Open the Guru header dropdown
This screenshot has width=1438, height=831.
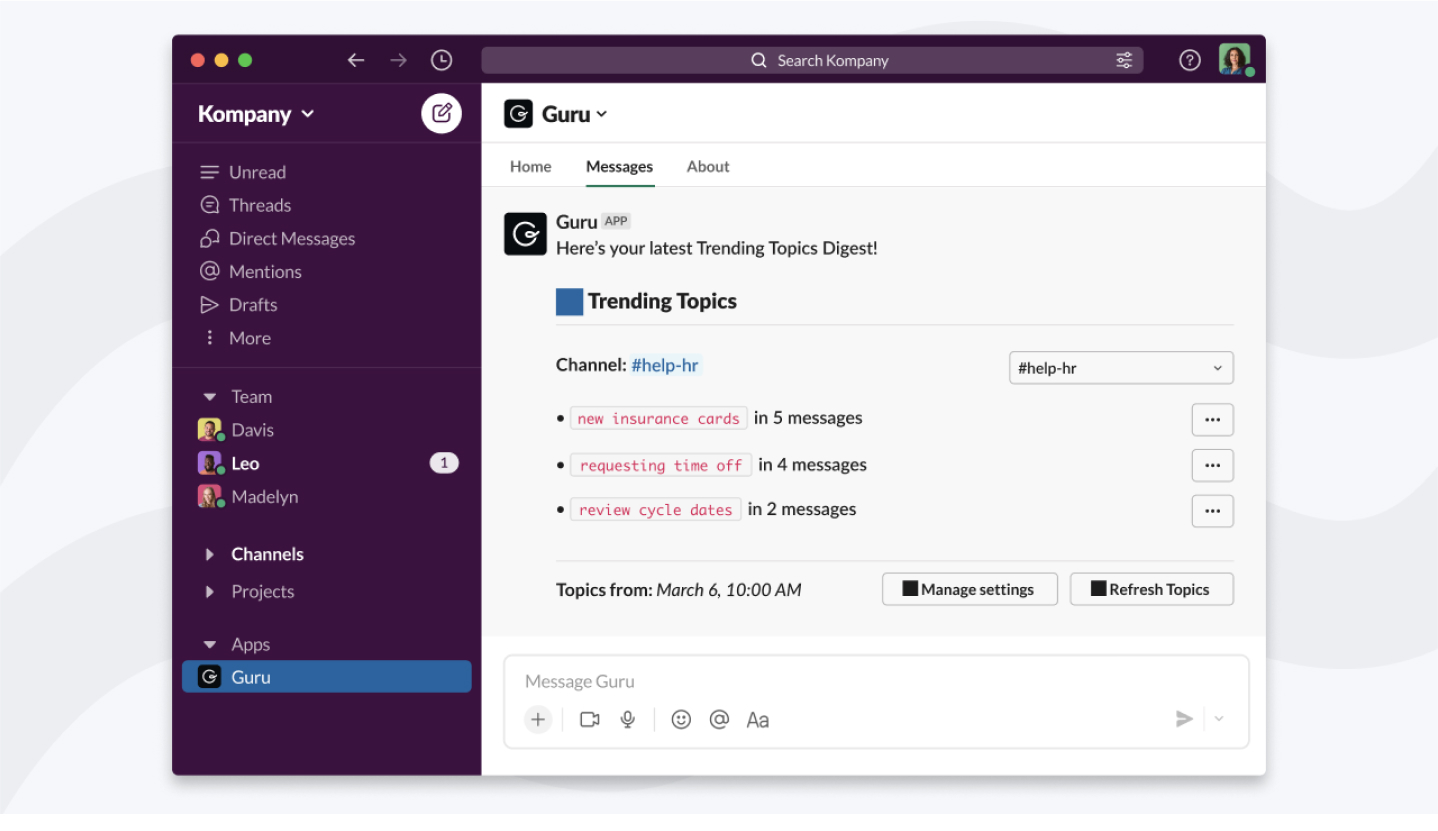click(x=574, y=114)
